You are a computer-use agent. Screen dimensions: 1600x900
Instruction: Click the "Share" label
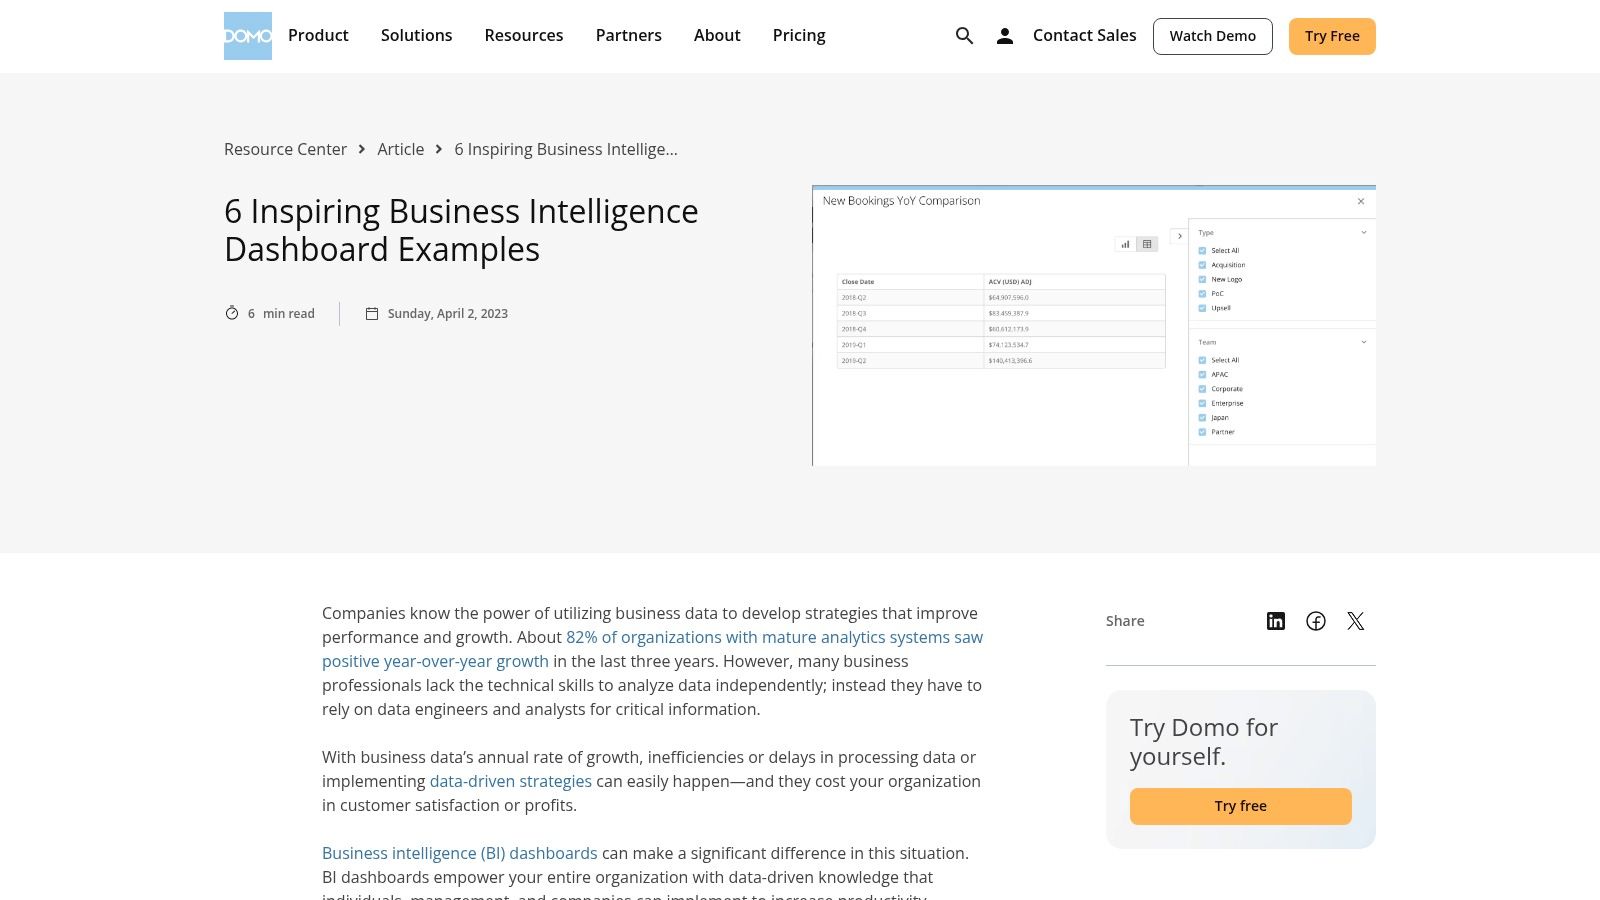[x=1125, y=621]
